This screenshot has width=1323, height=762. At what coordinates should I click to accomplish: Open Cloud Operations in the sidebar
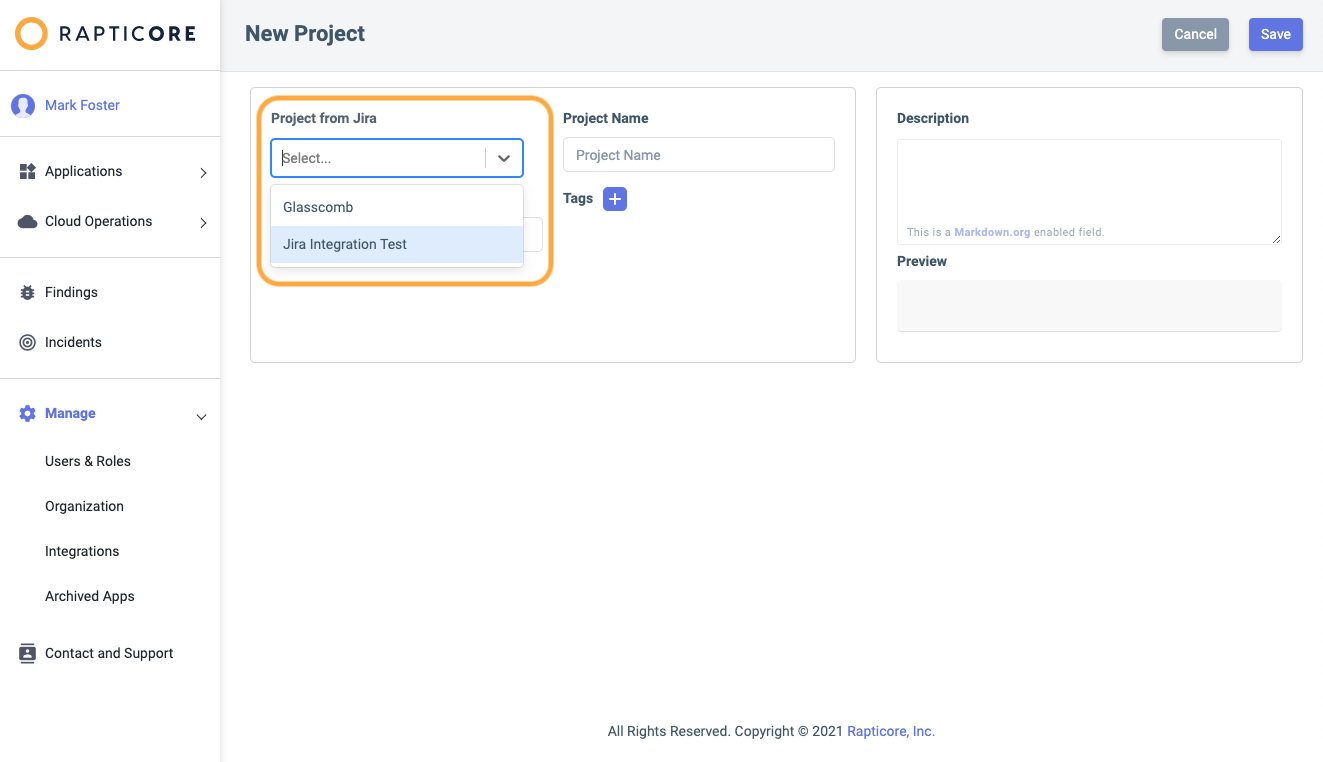click(x=99, y=221)
